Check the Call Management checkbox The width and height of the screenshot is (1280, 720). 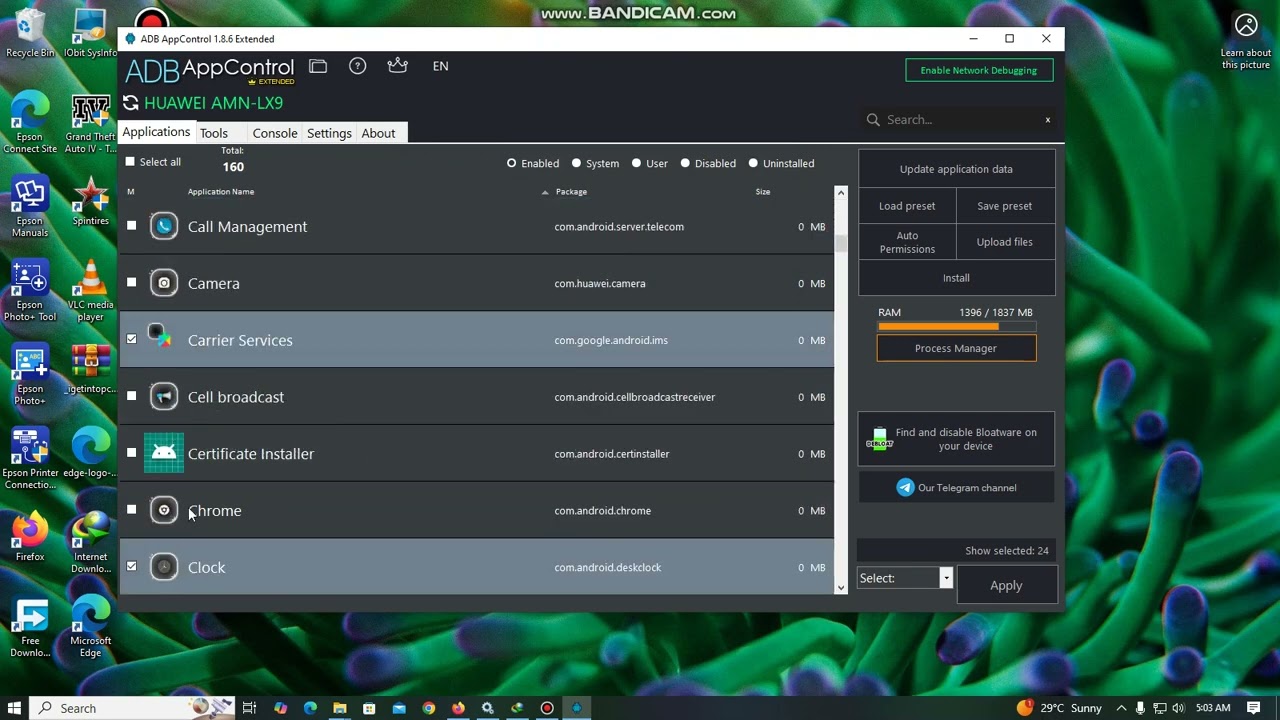(131, 226)
